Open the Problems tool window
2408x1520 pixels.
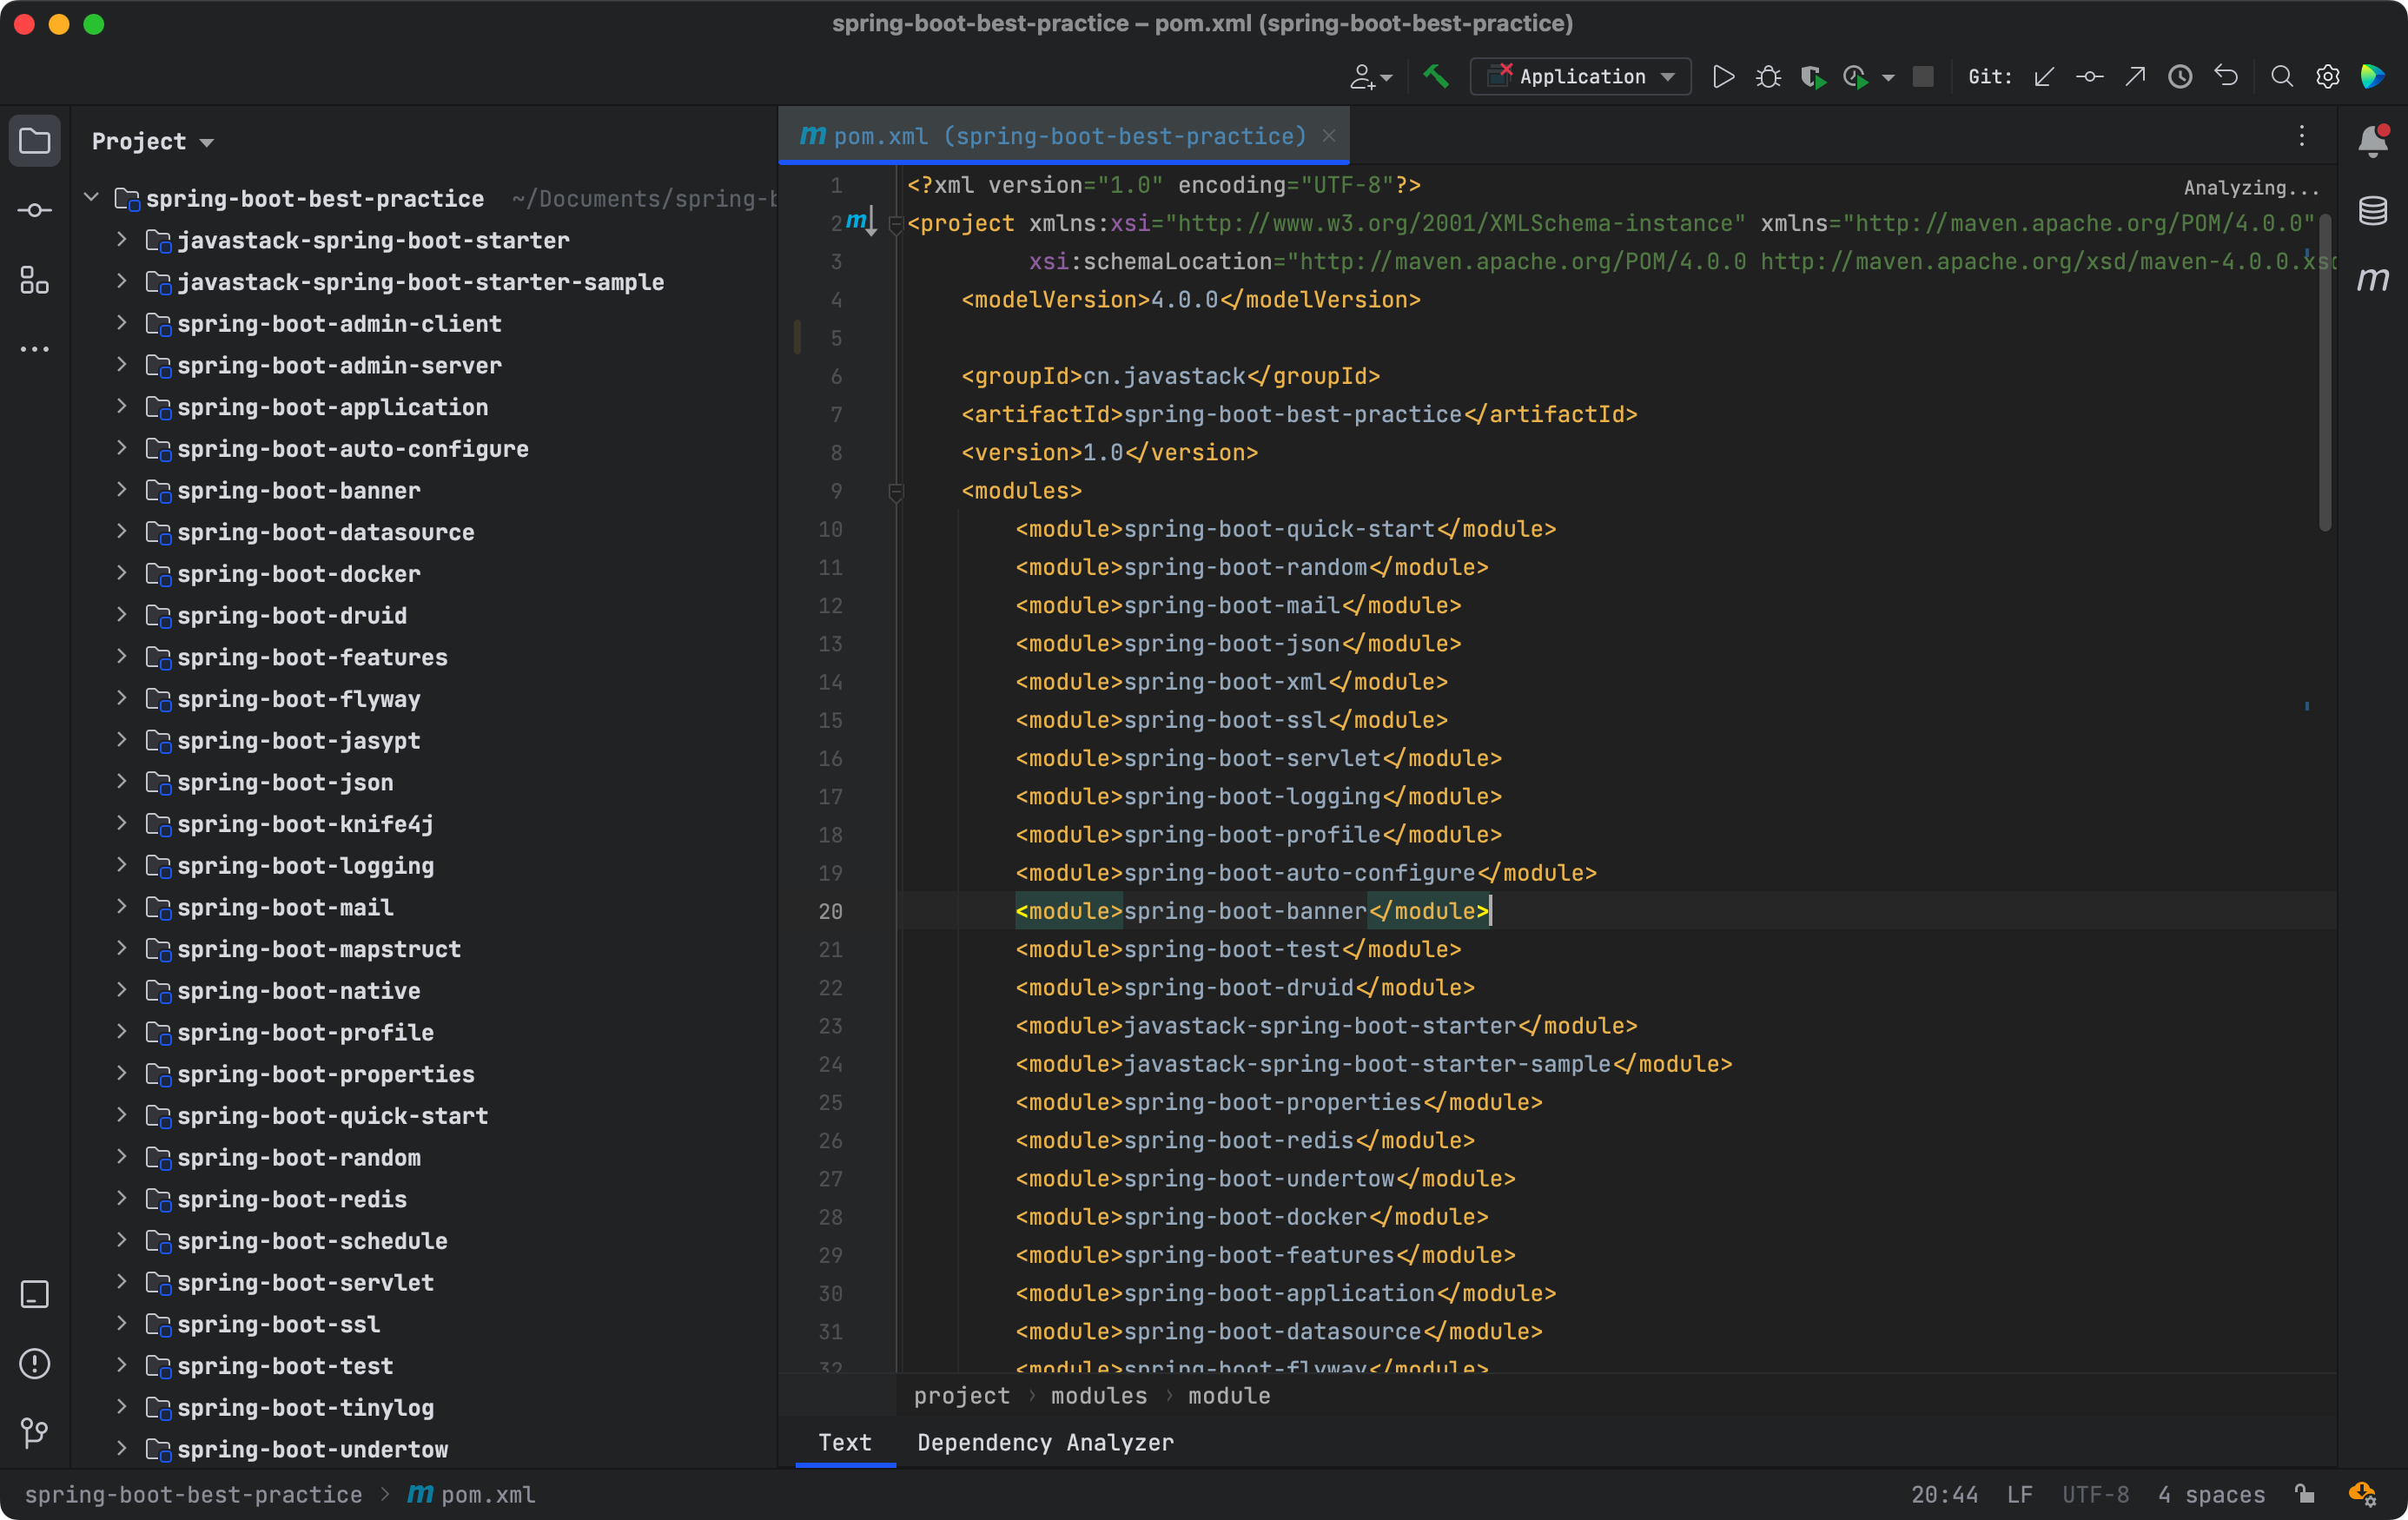(35, 1364)
